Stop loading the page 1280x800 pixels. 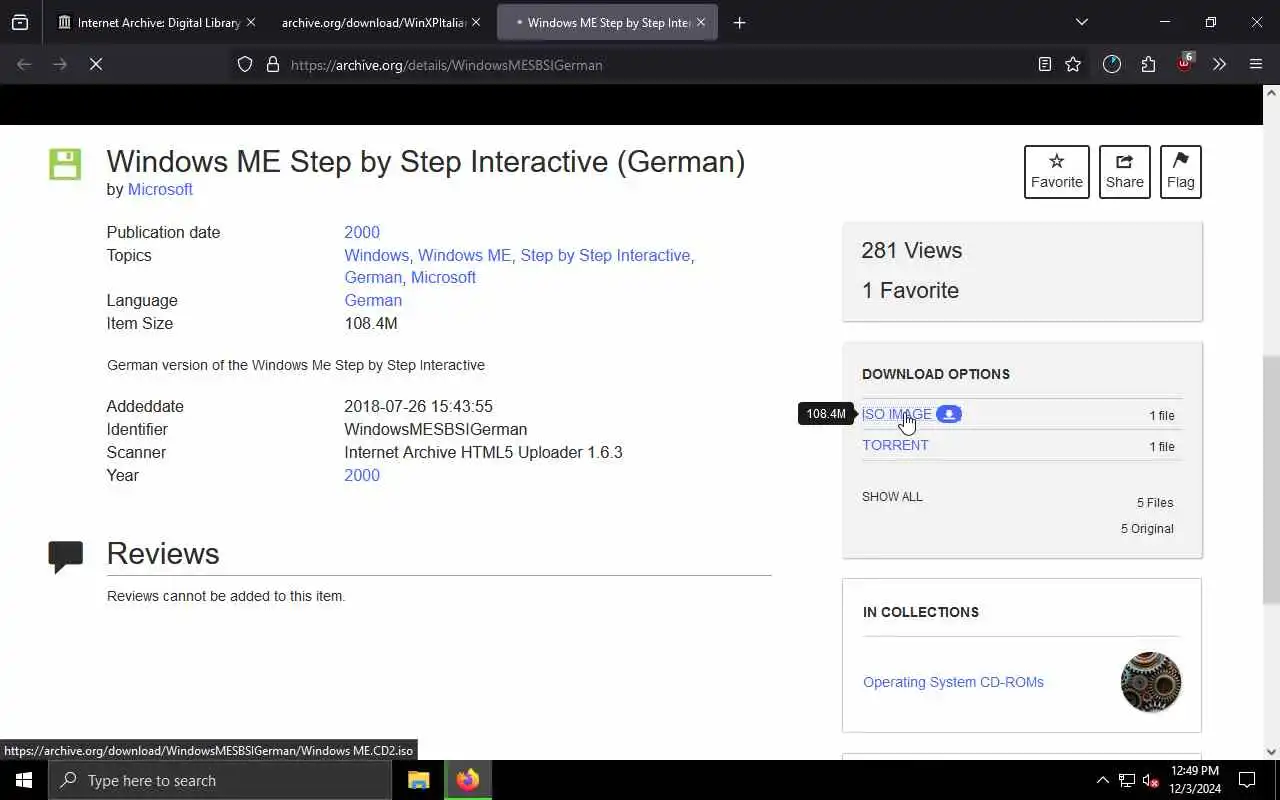tap(96, 64)
